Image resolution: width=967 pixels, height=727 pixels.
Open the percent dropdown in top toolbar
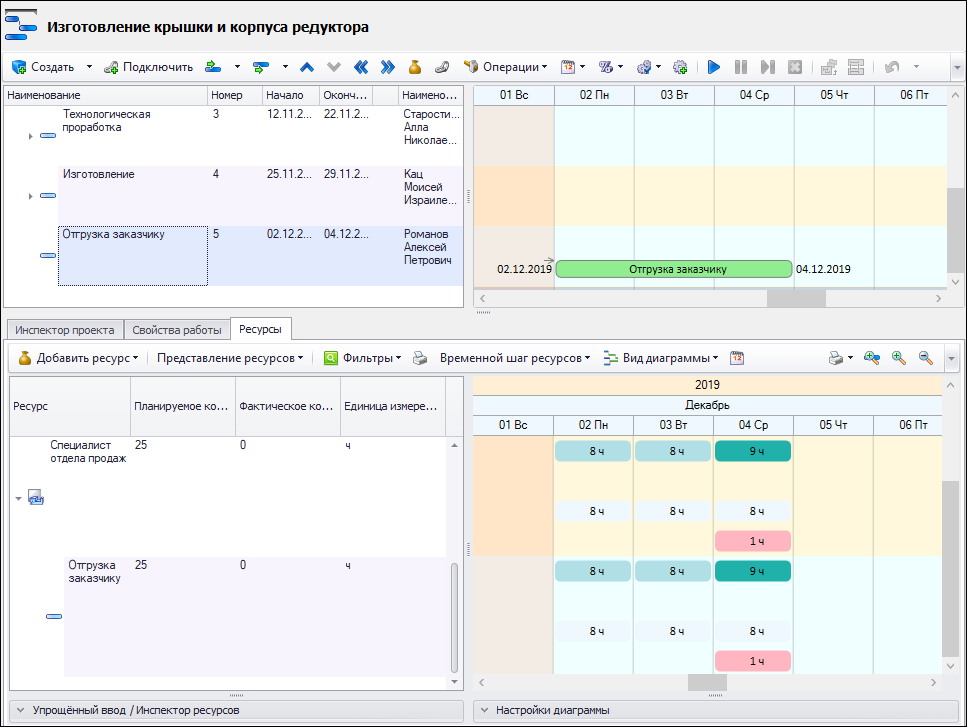click(620, 67)
